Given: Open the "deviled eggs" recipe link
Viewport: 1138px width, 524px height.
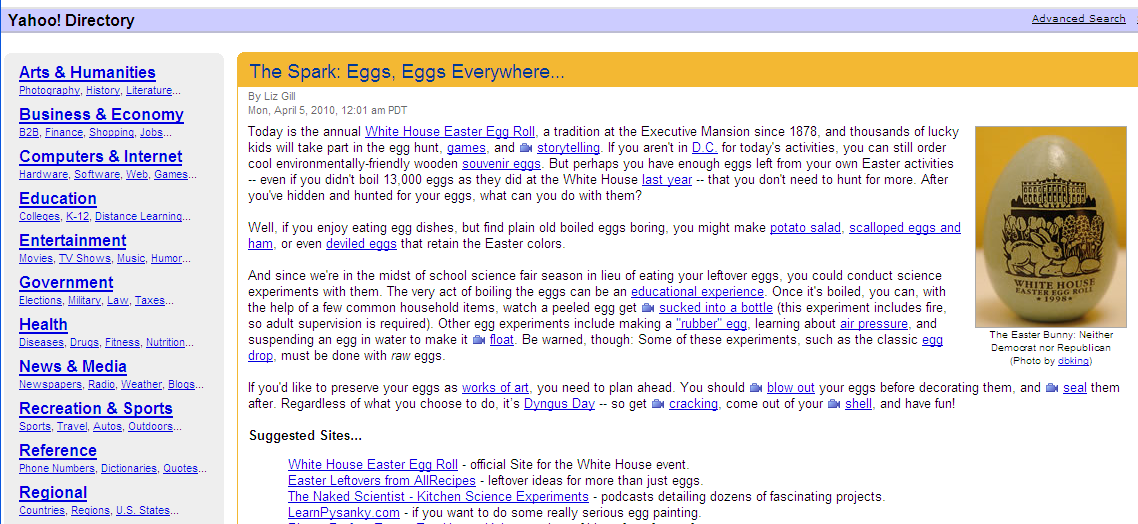Looking at the screenshot, I should click(362, 244).
